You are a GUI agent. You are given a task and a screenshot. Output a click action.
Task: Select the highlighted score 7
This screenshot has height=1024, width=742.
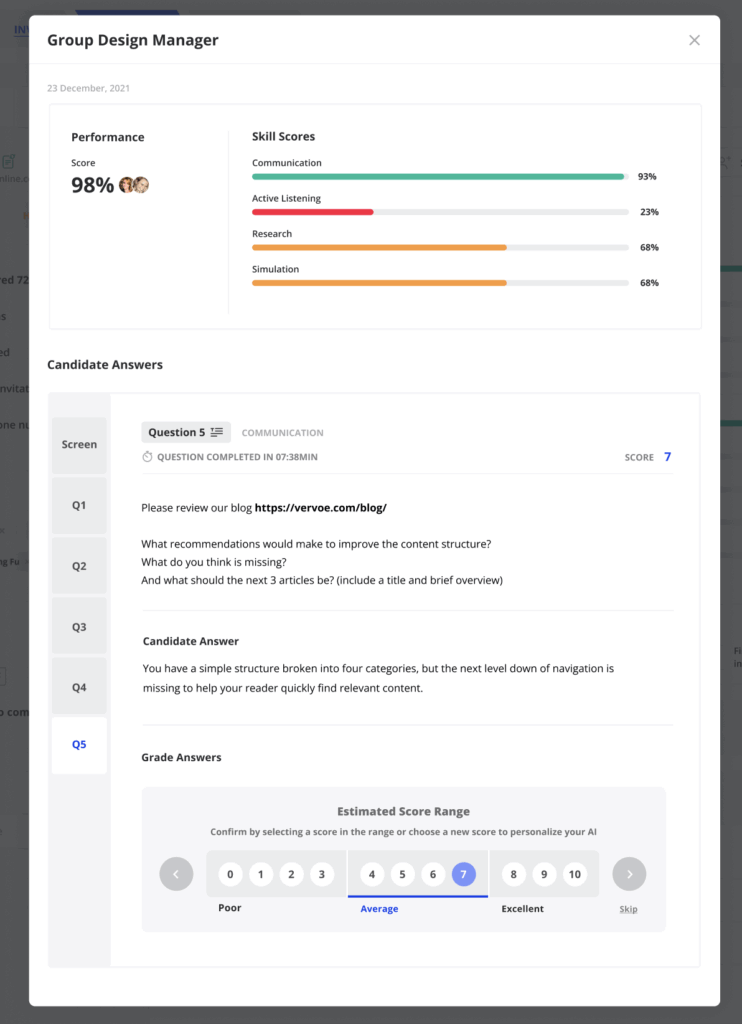[x=464, y=874]
